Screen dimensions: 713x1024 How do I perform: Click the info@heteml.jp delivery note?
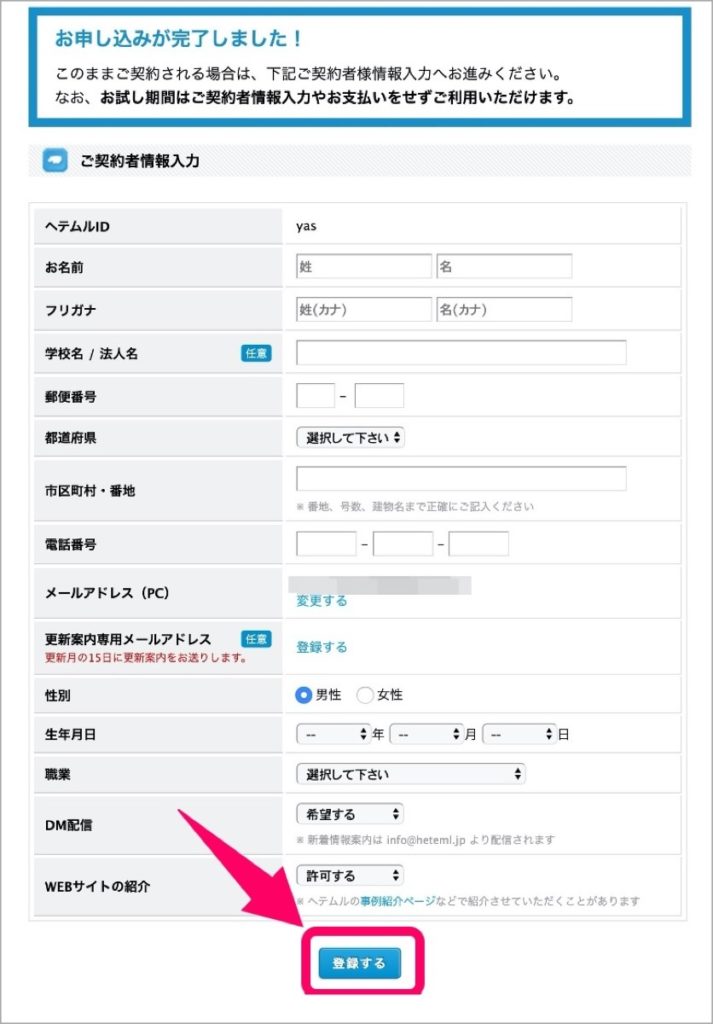point(426,839)
